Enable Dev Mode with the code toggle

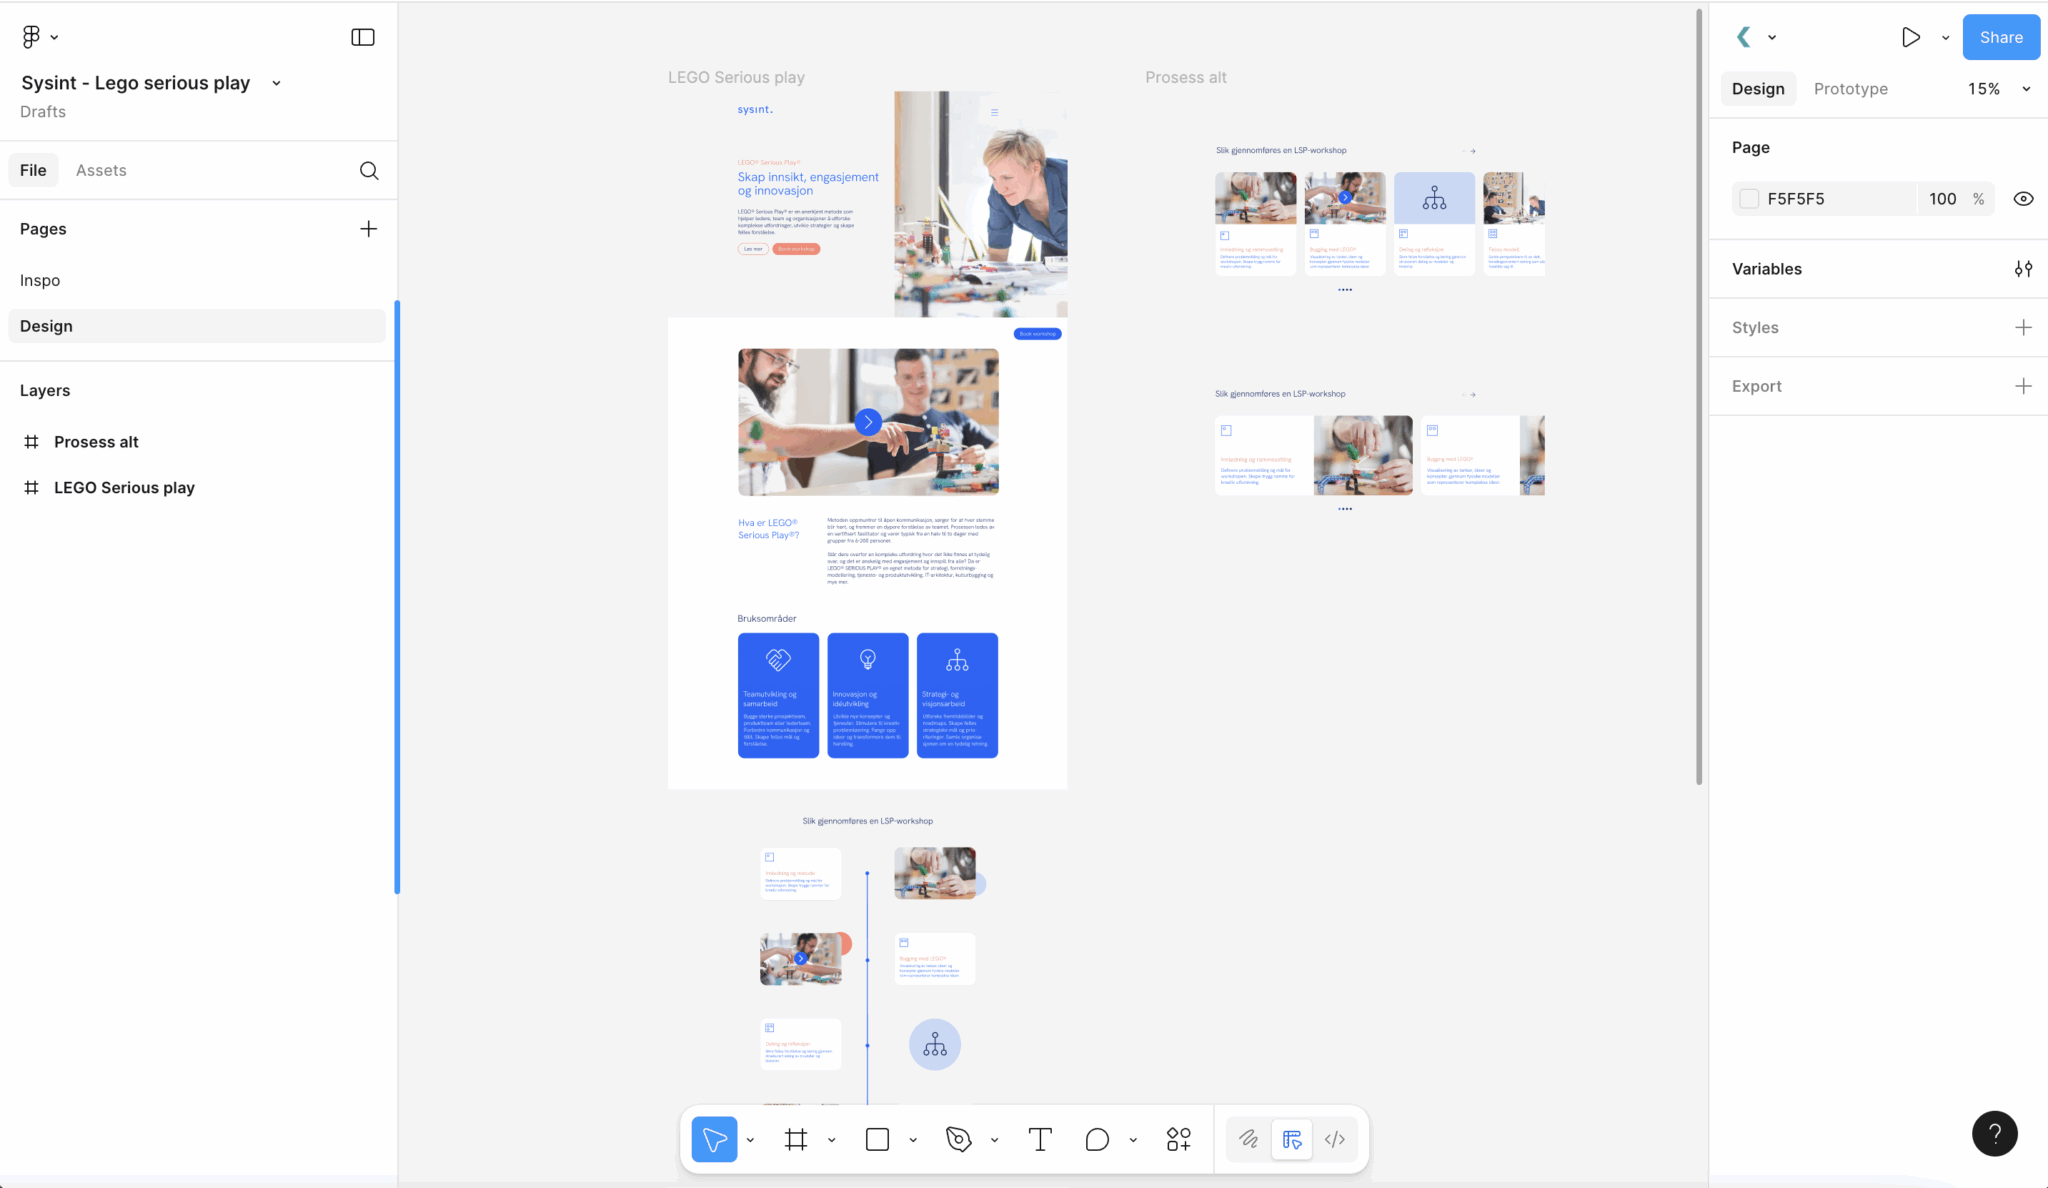pyautogui.click(x=1335, y=1139)
